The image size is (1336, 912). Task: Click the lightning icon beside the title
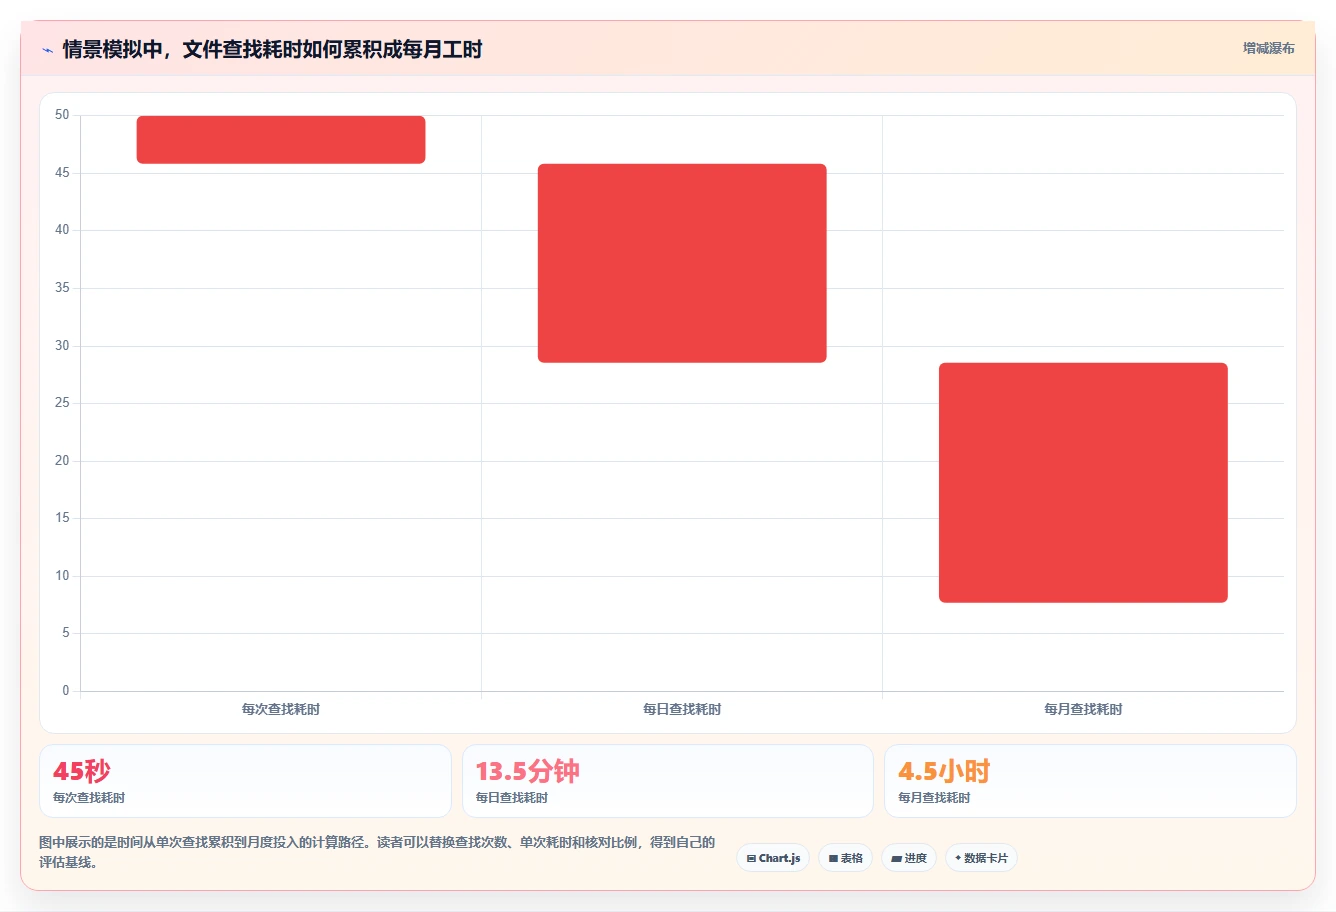47,50
